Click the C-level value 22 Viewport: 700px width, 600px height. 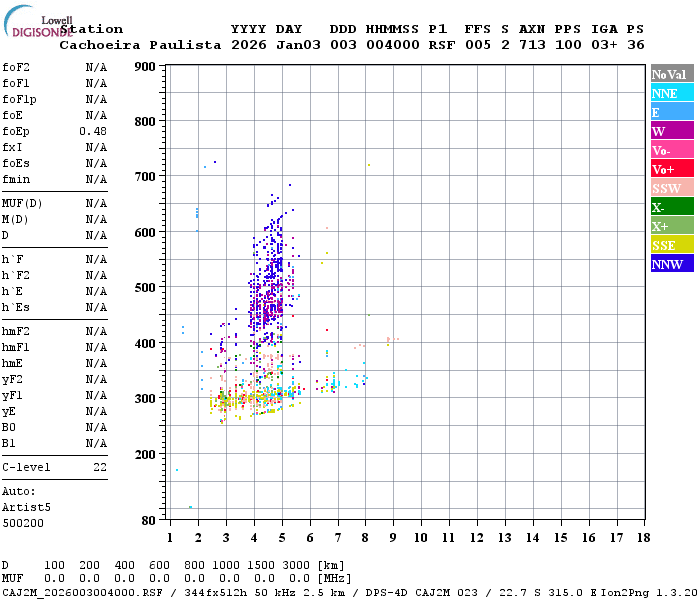[100, 467]
